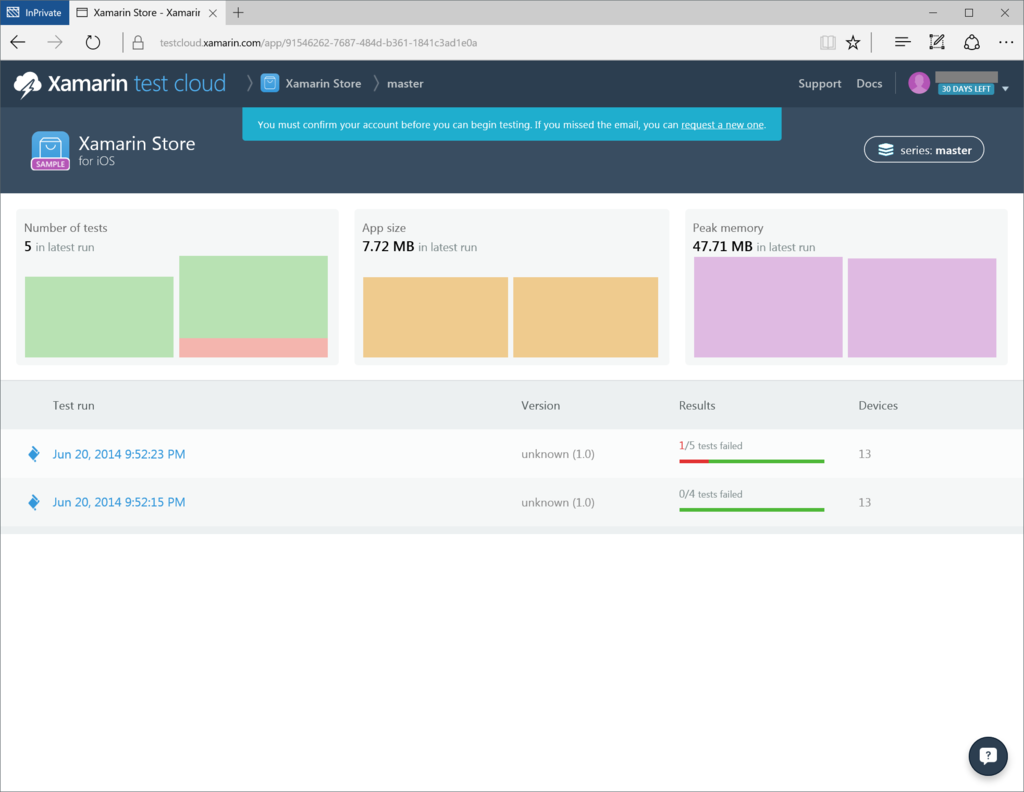Viewport: 1024px width, 792px height.
Task: Click 47.71 MB peak memory value
Action: 722,246
